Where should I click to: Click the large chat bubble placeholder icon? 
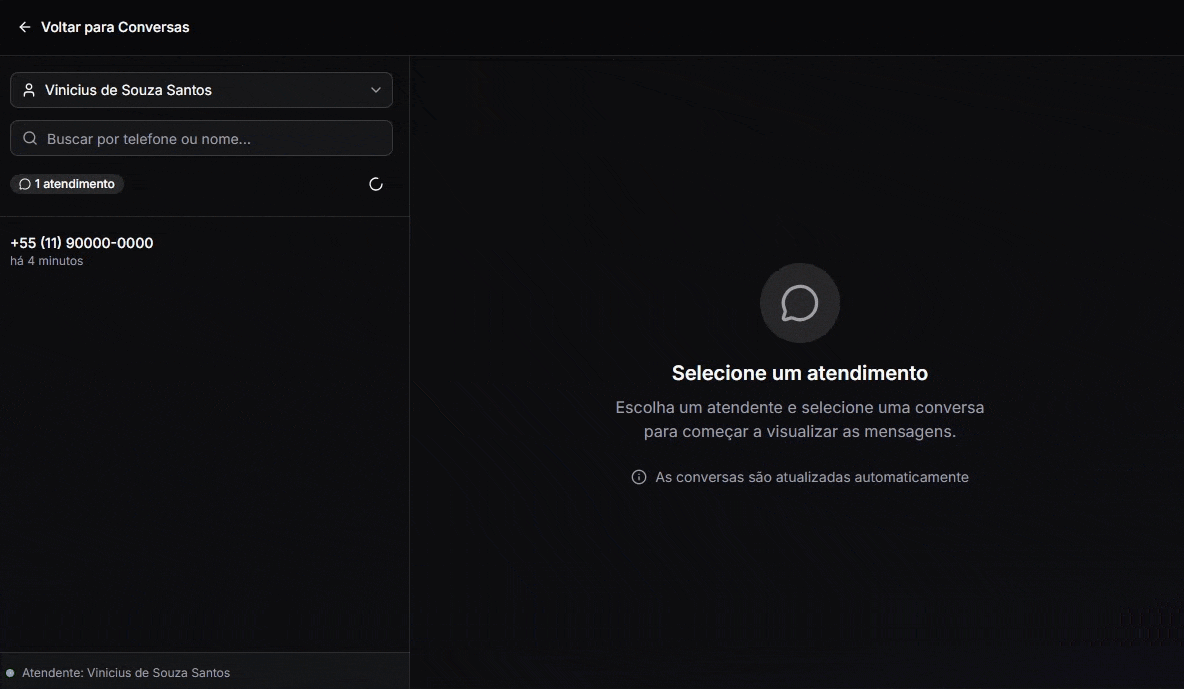pyautogui.click(x=800, y=303)
